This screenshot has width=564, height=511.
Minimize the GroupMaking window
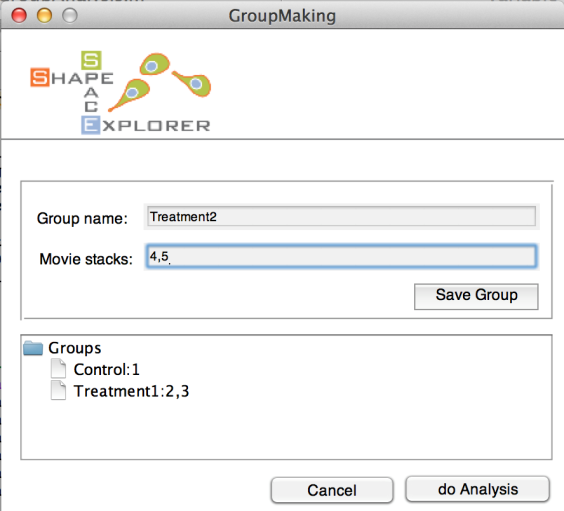[x=44, y=15]
